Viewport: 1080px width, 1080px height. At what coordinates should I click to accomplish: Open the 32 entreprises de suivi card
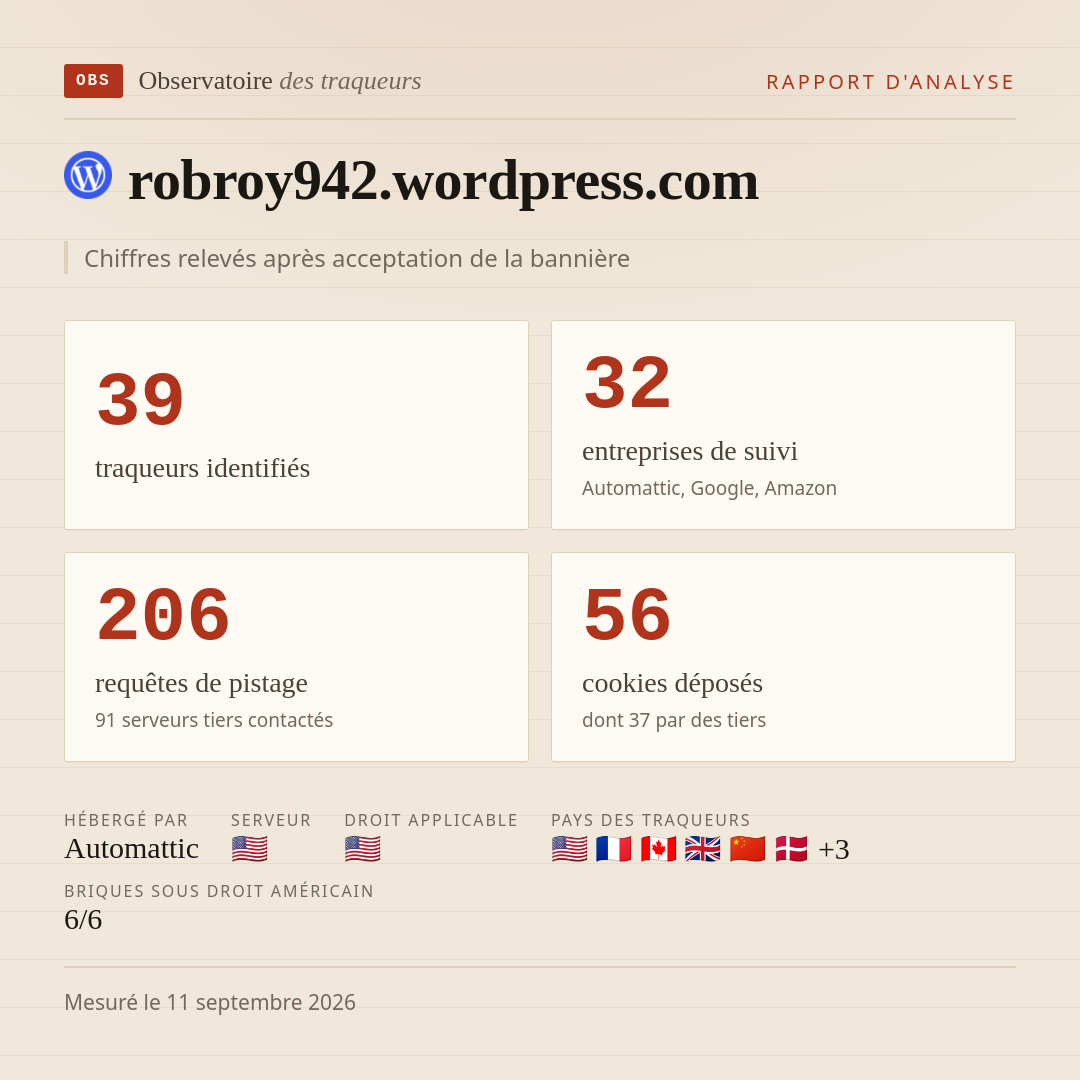[x=783, y=425]
